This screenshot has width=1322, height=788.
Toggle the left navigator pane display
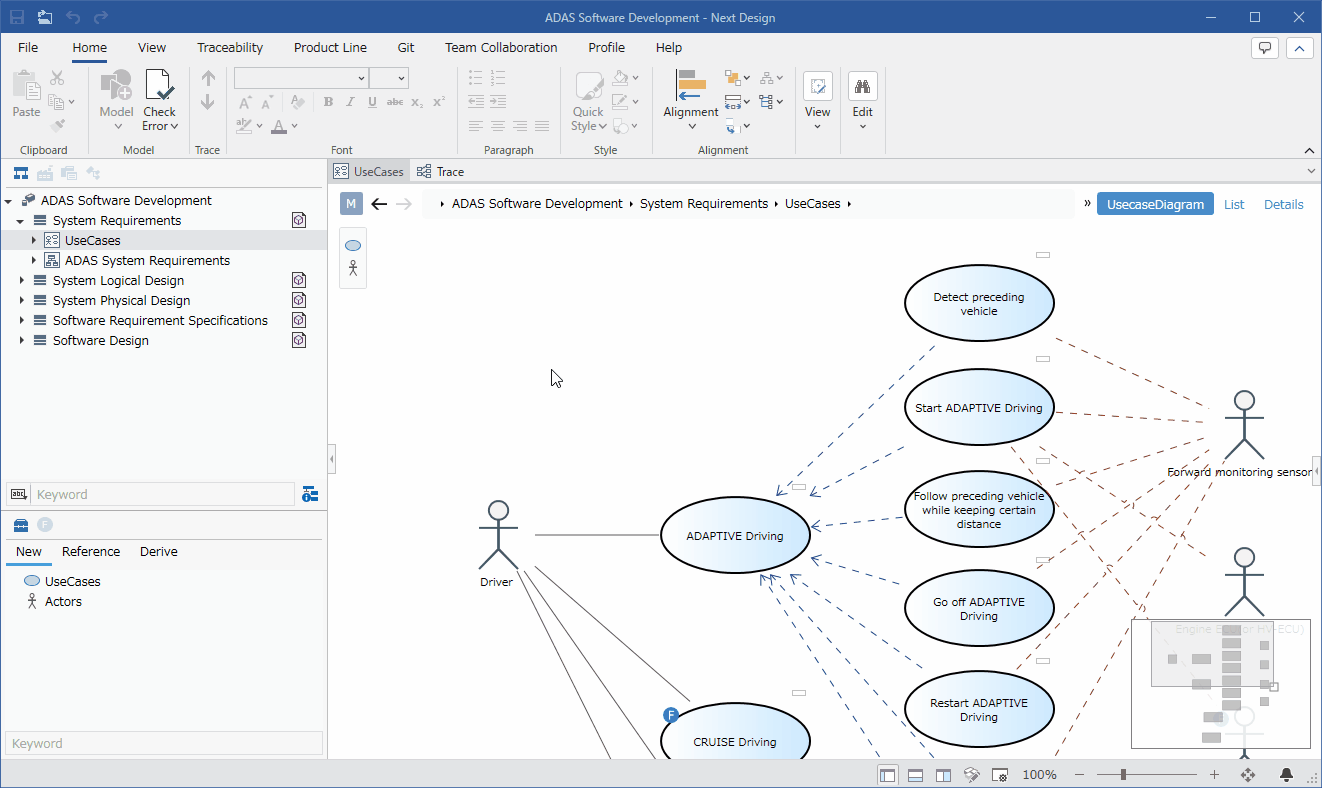(888, 775)
